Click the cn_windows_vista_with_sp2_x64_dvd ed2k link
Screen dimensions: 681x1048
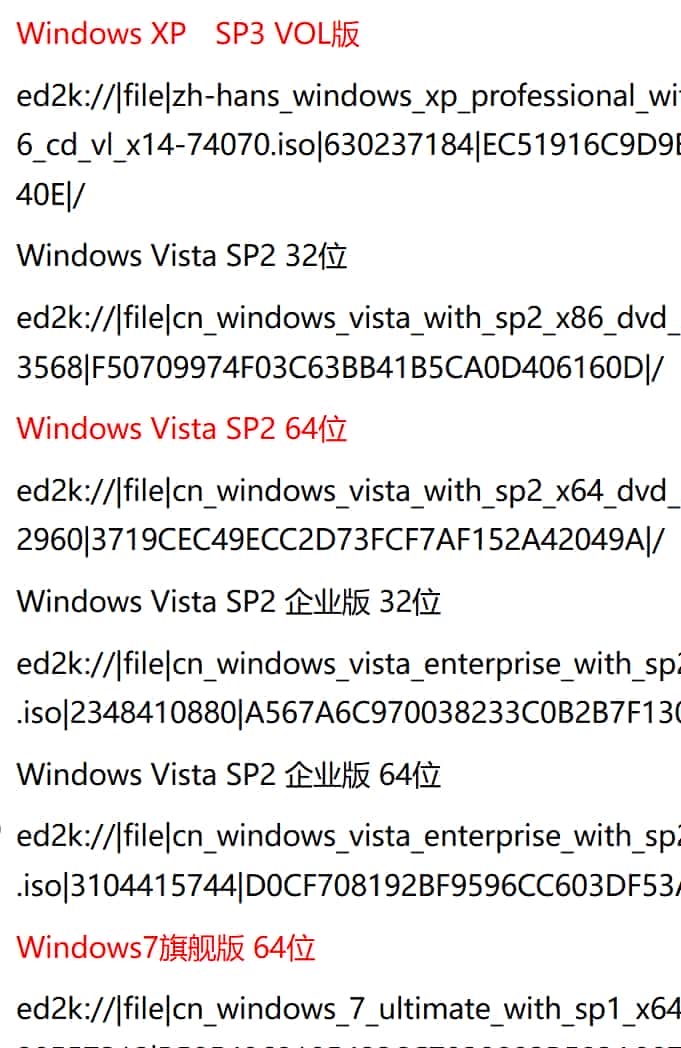click(x=348, y=491)
